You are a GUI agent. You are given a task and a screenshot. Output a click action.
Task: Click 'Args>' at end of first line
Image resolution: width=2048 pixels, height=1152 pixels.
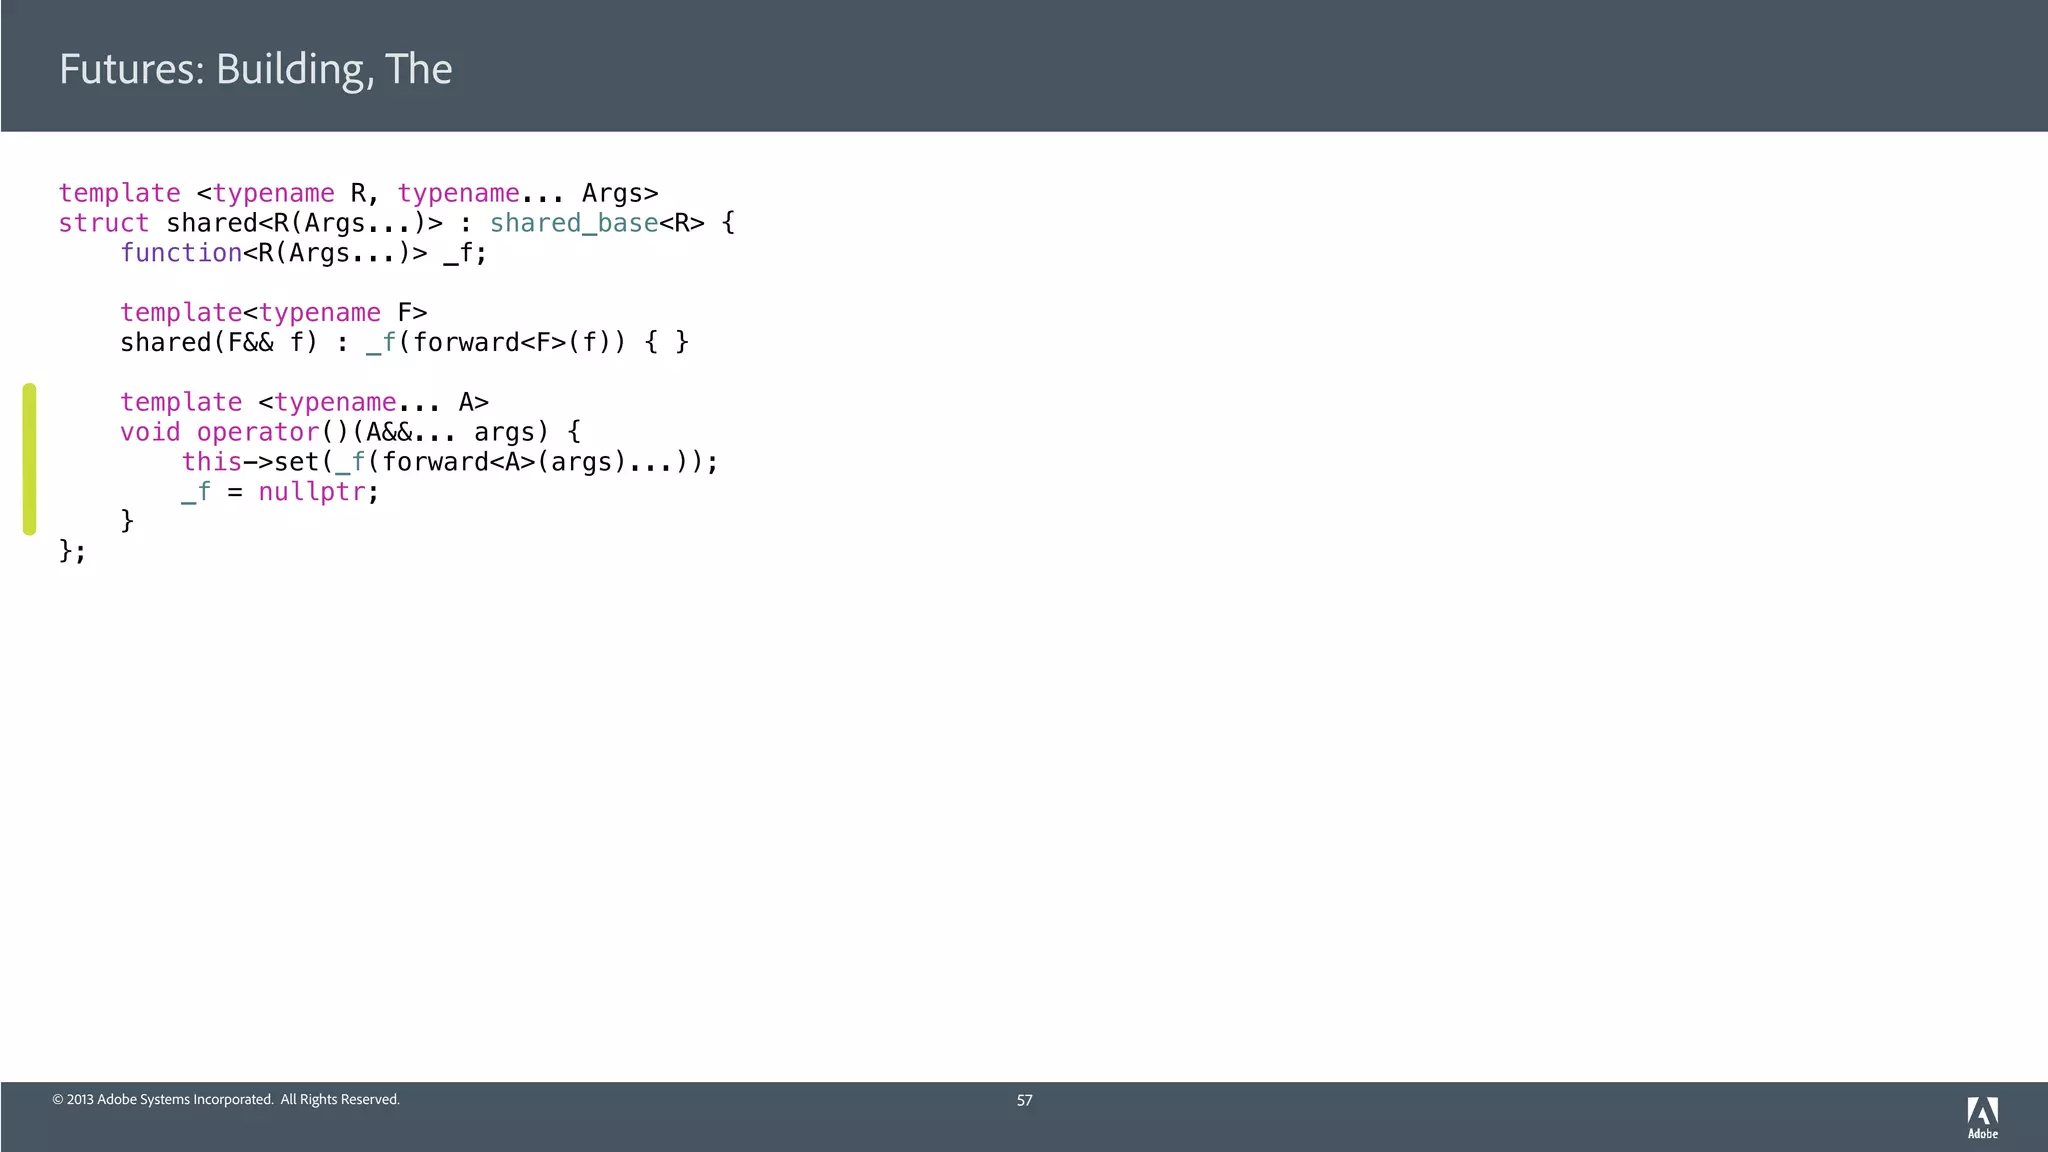point(620,193)
